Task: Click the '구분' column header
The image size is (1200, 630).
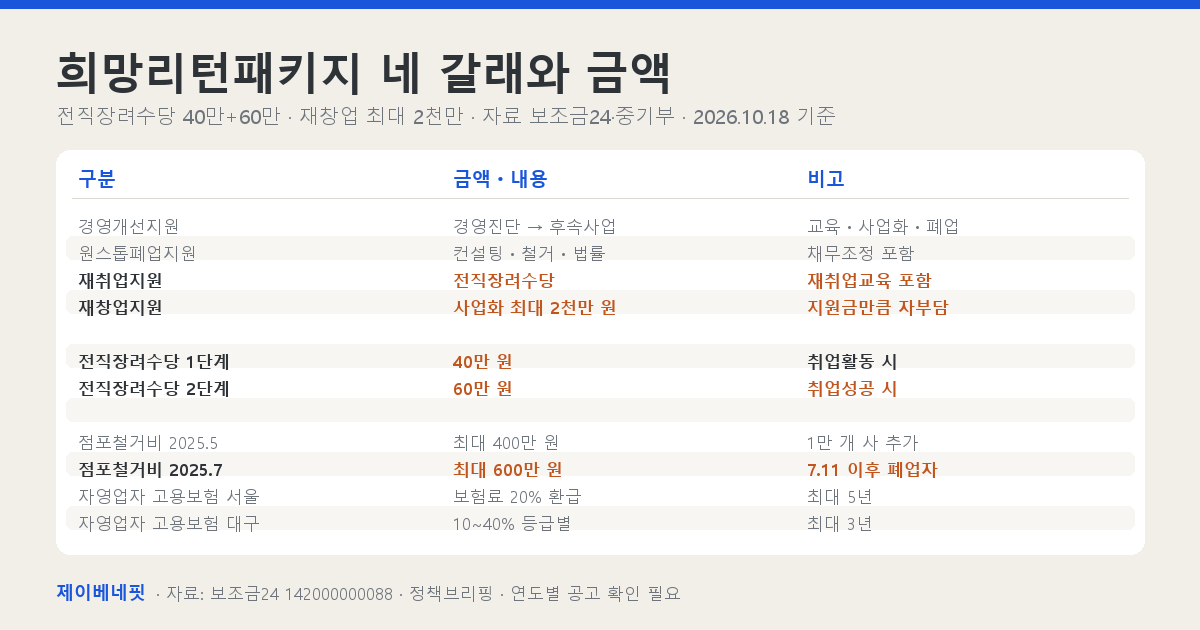Action: click(97, 179)
